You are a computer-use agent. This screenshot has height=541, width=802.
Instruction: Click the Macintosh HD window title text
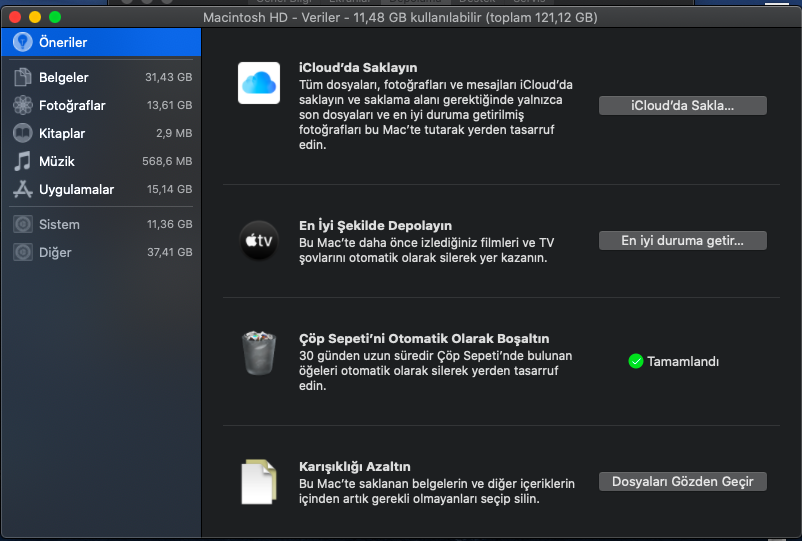[x=400, y=17]
